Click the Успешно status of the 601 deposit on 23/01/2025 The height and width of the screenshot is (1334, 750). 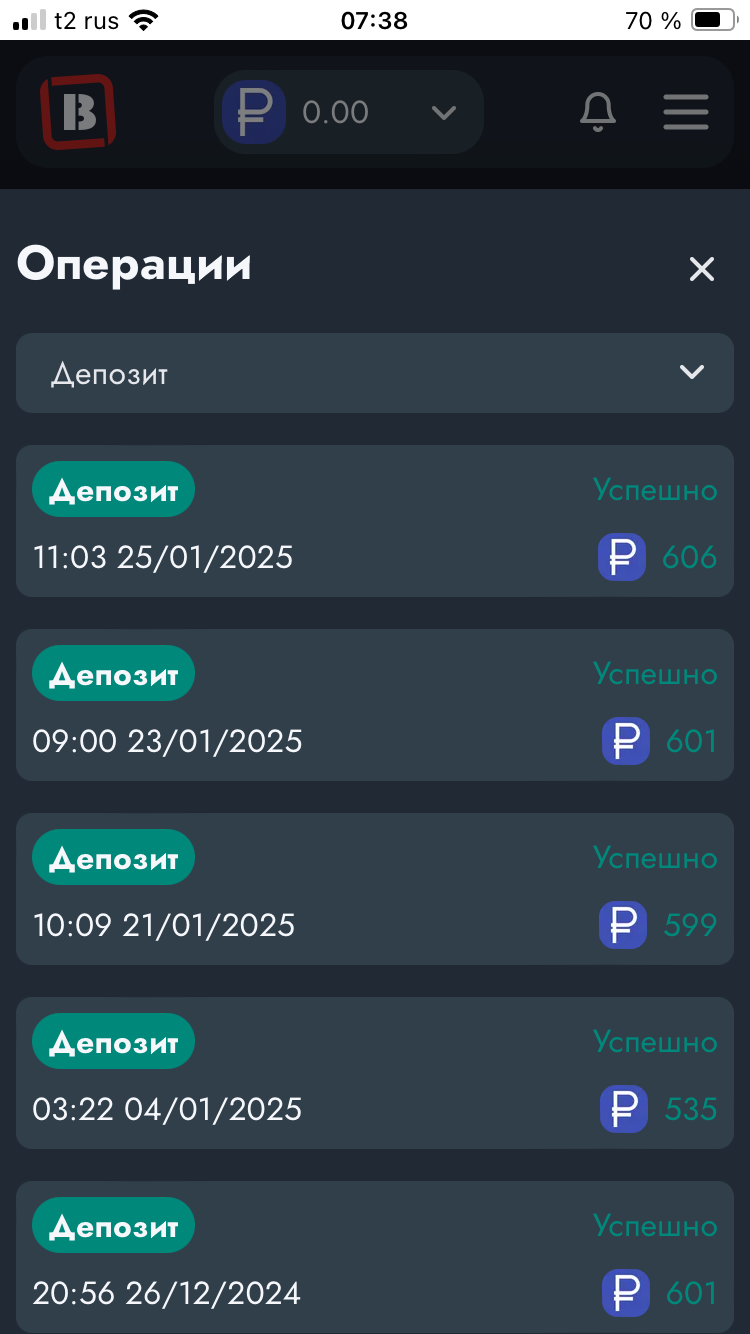655,674
